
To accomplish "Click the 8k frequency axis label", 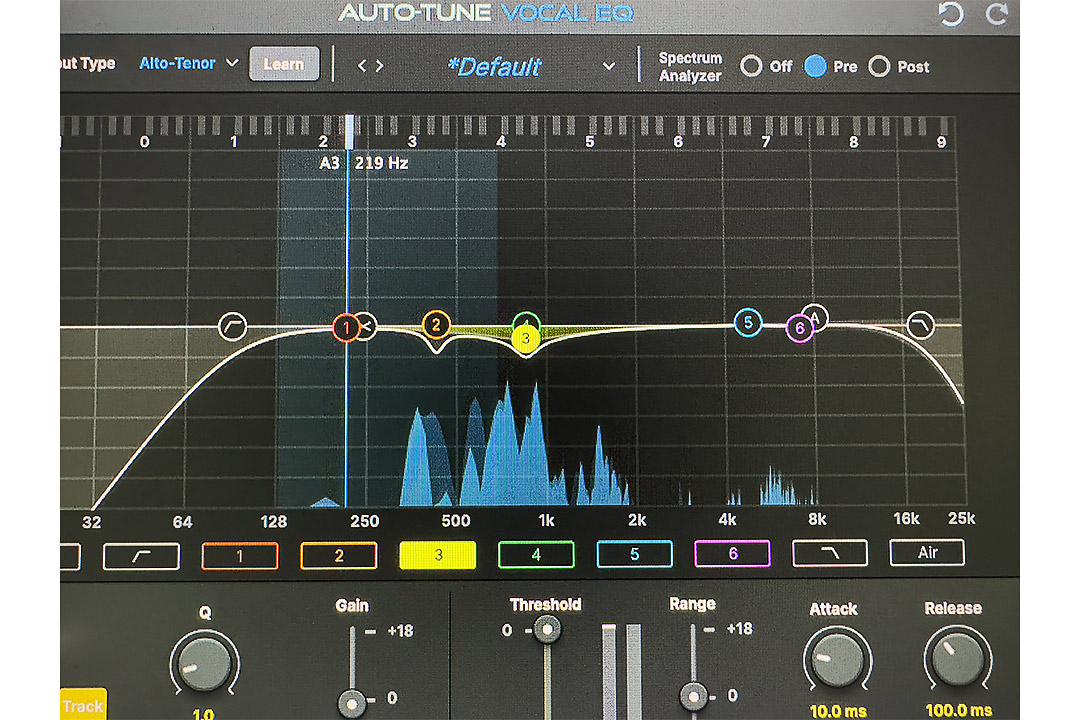I will click(x=817, y=520).
